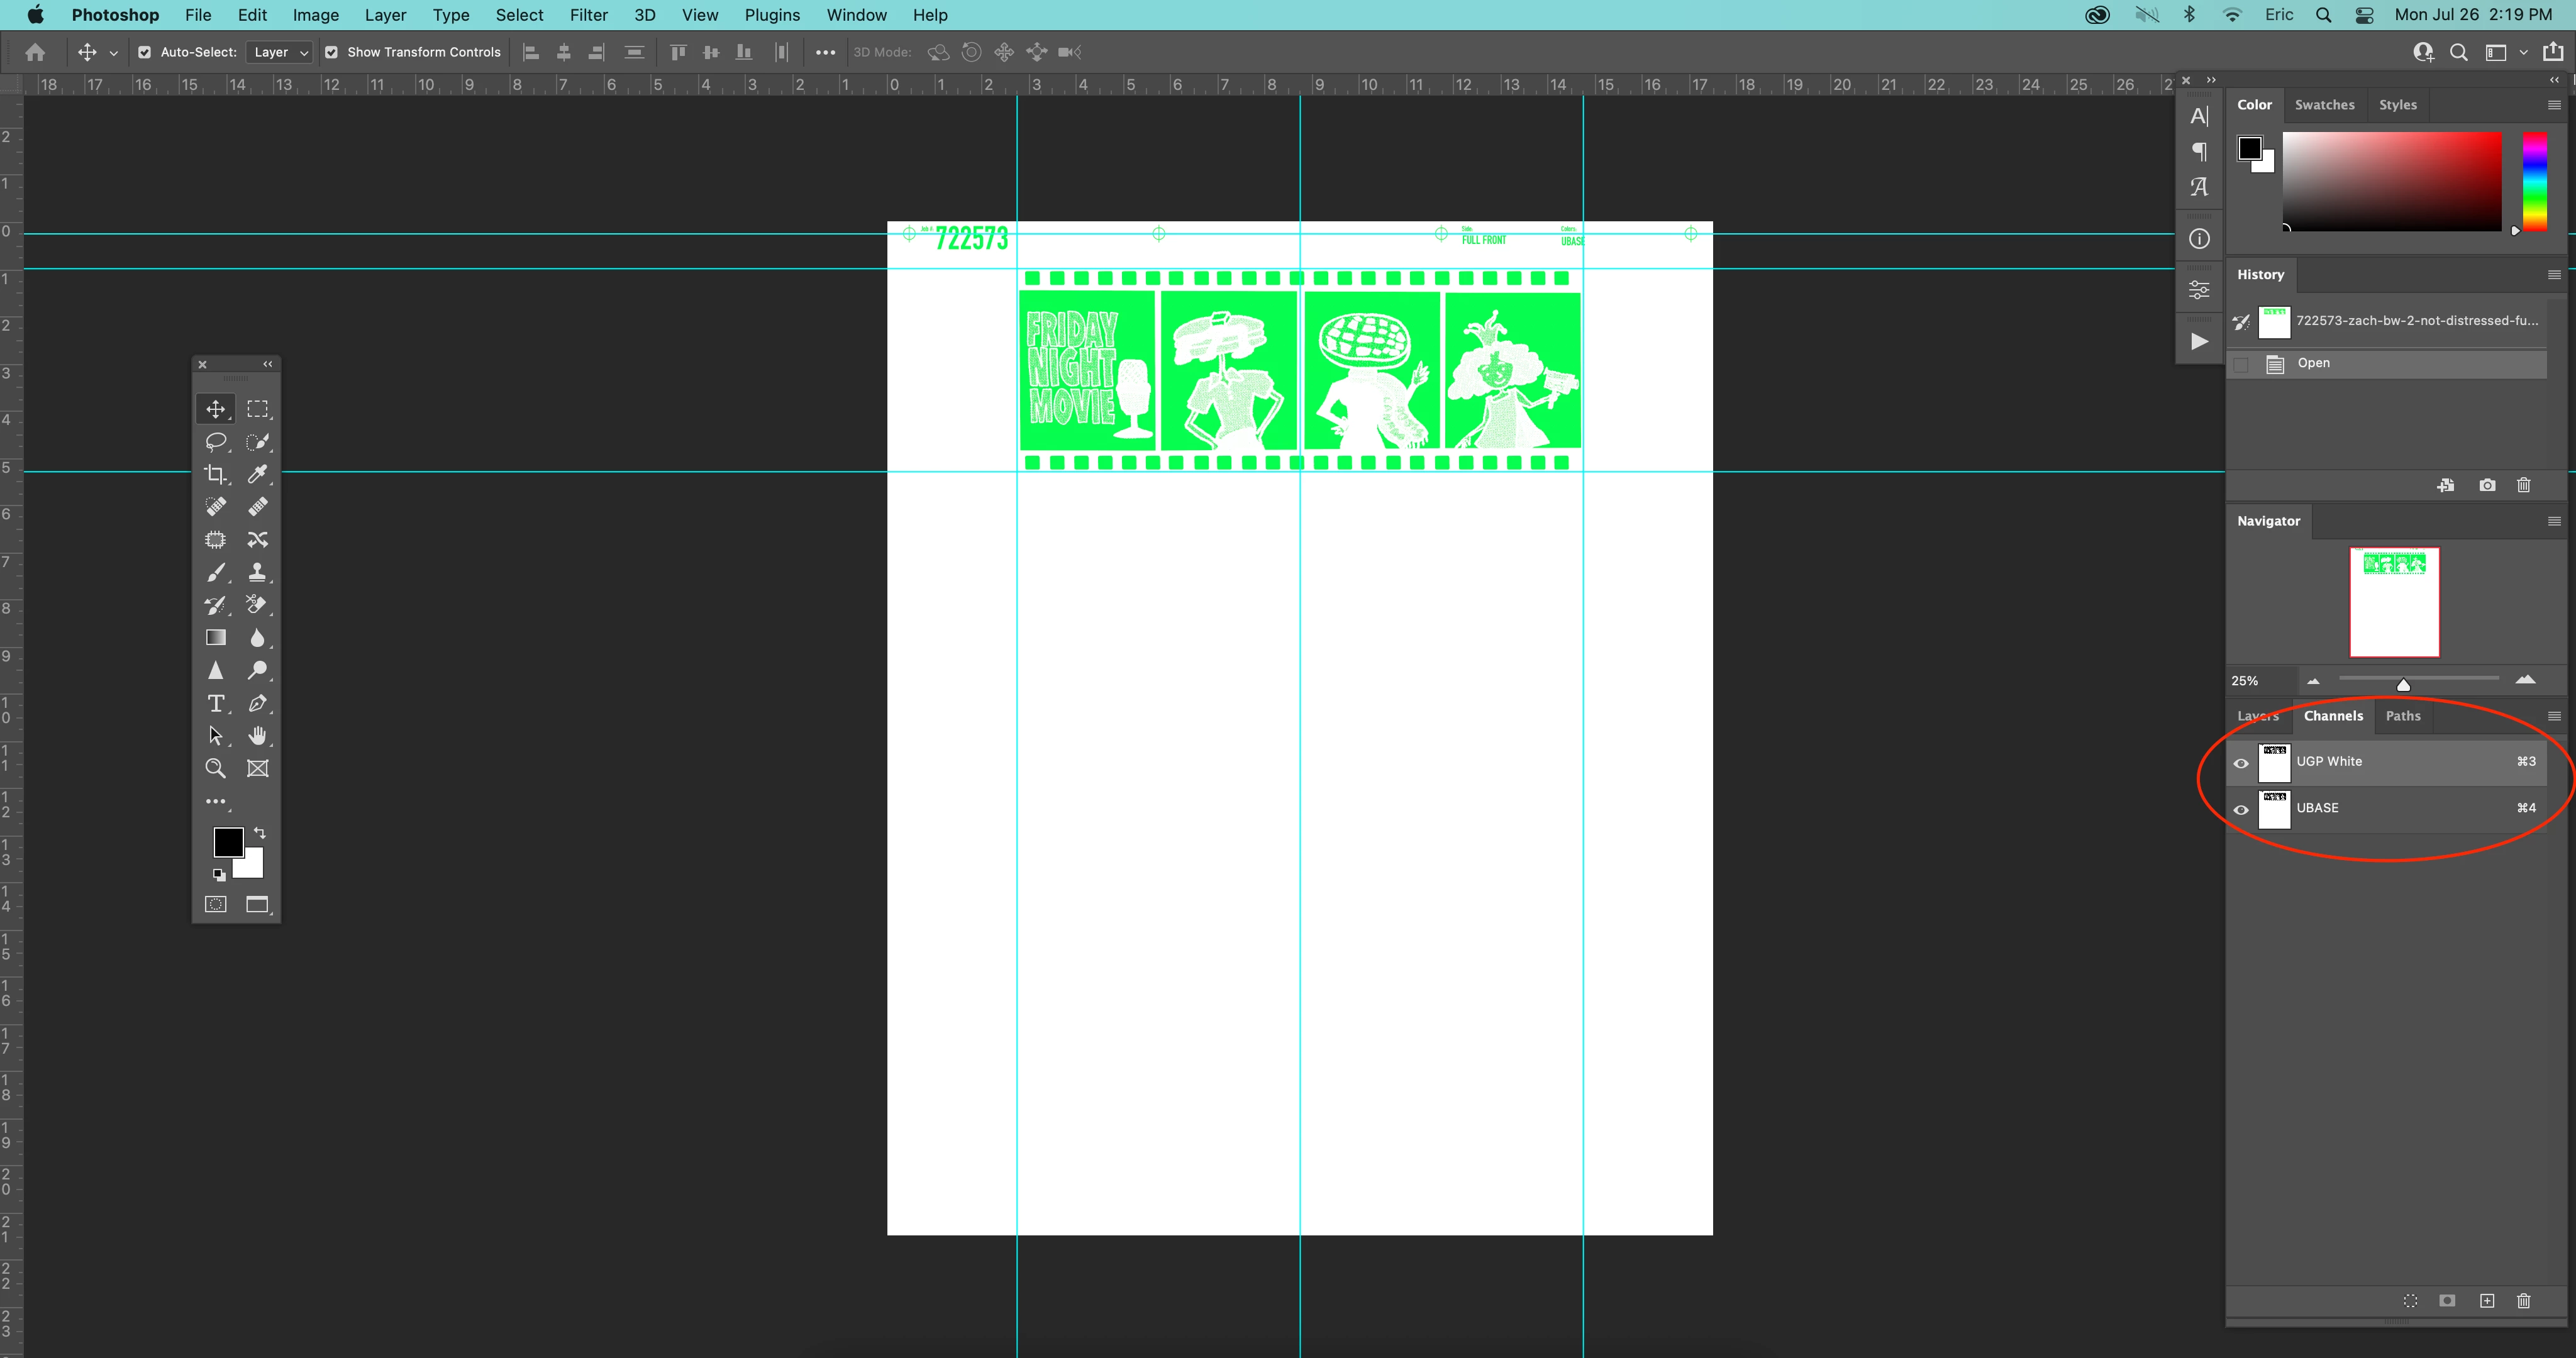Screen dimensions: 2576x1358
Task: Select the Gradient tool
Action: pyautogui.click(x=215, y=637)
